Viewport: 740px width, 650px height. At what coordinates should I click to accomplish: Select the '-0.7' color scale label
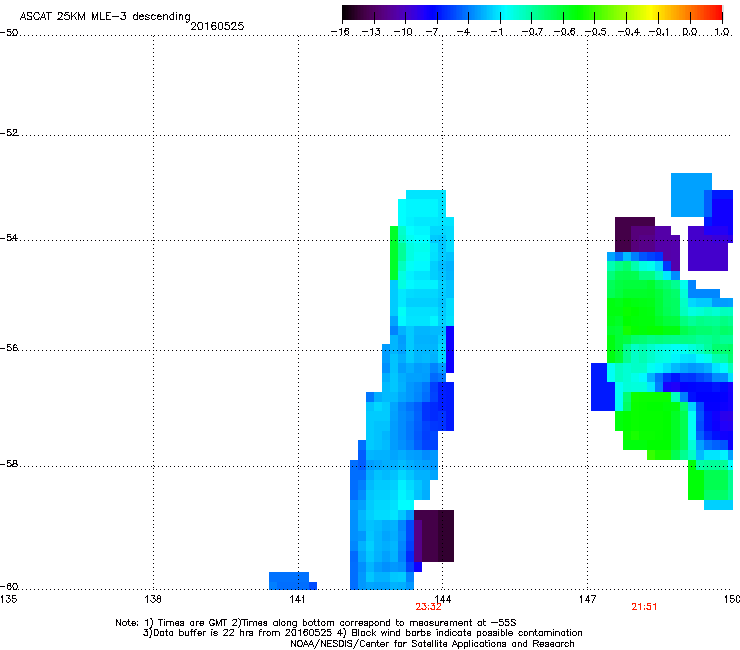point(532,32)
